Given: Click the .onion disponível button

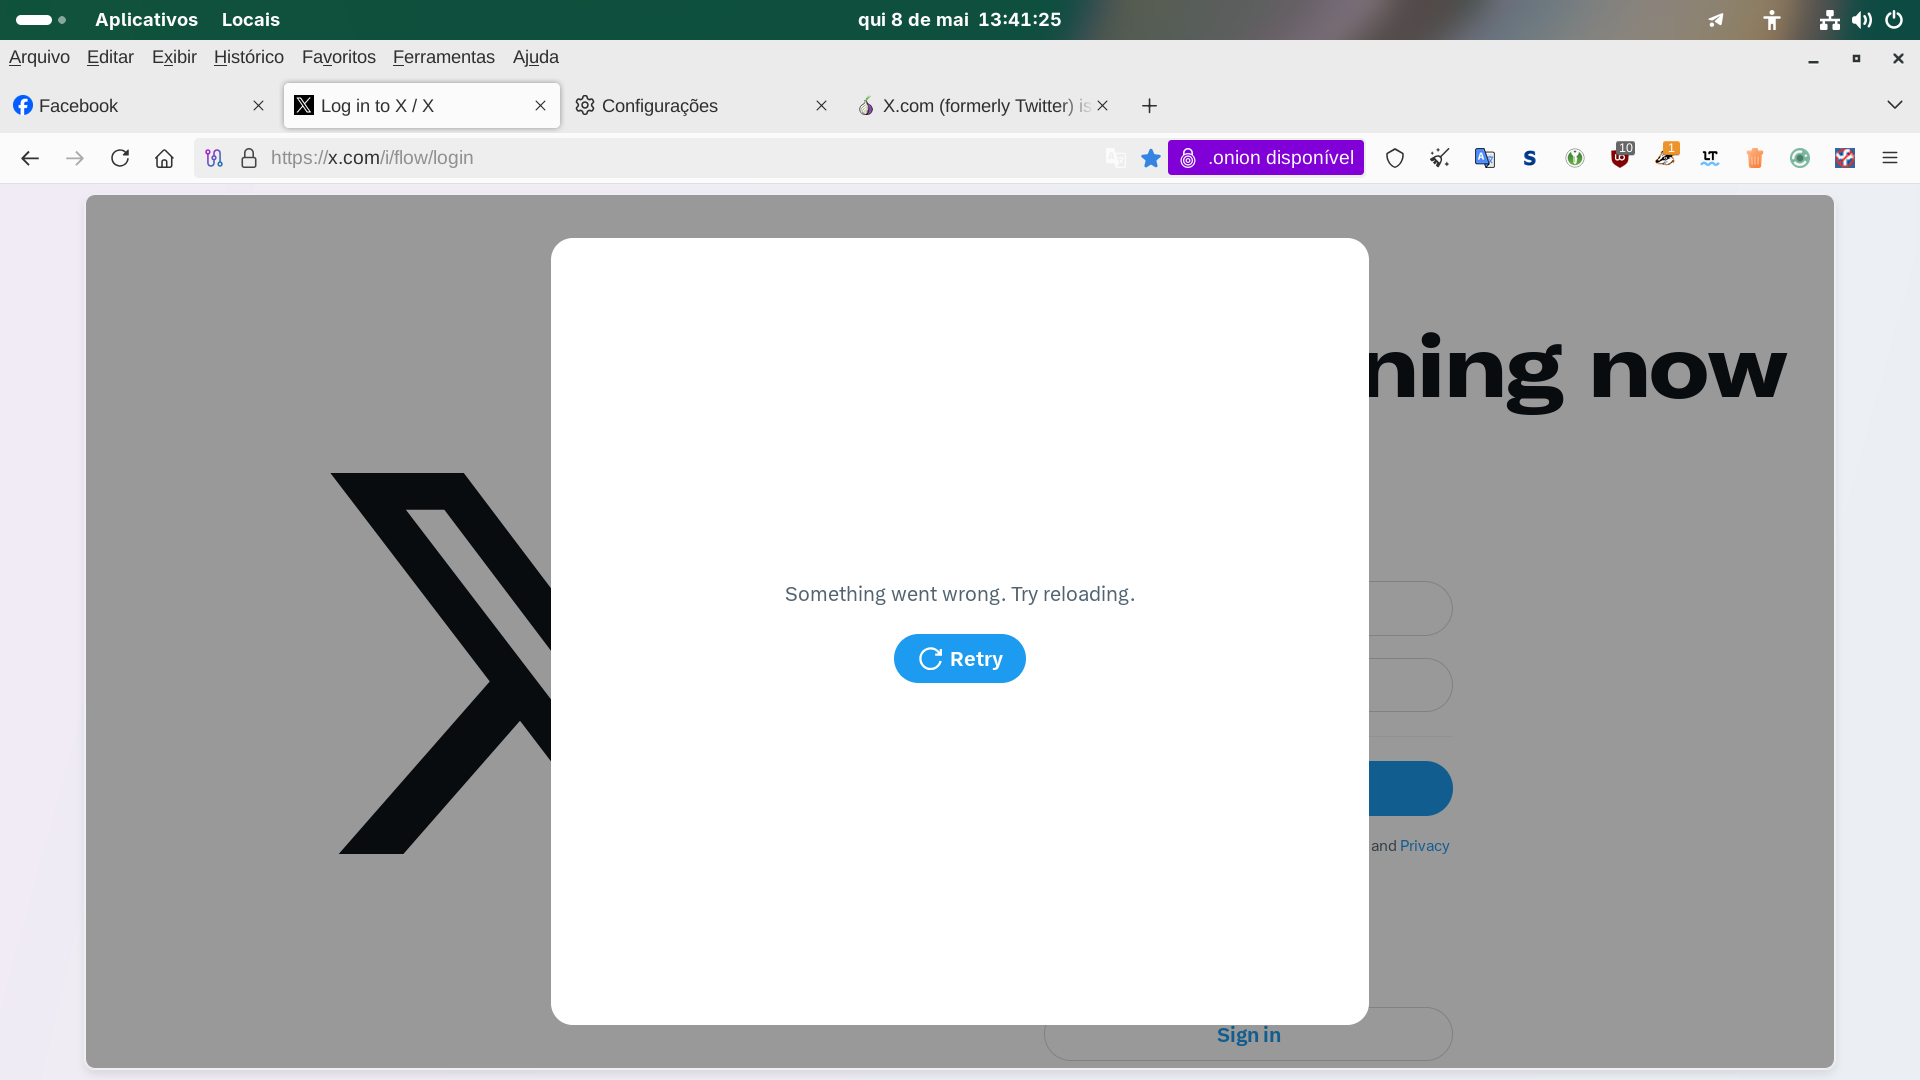Looking at the screenshot, I should coord(1266,158).
